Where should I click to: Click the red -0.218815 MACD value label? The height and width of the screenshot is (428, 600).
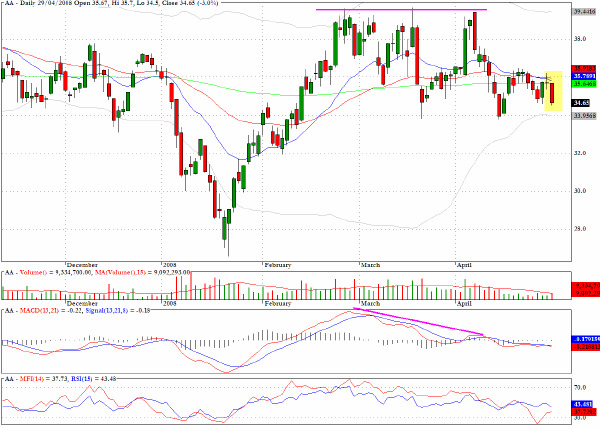[585, 347]
